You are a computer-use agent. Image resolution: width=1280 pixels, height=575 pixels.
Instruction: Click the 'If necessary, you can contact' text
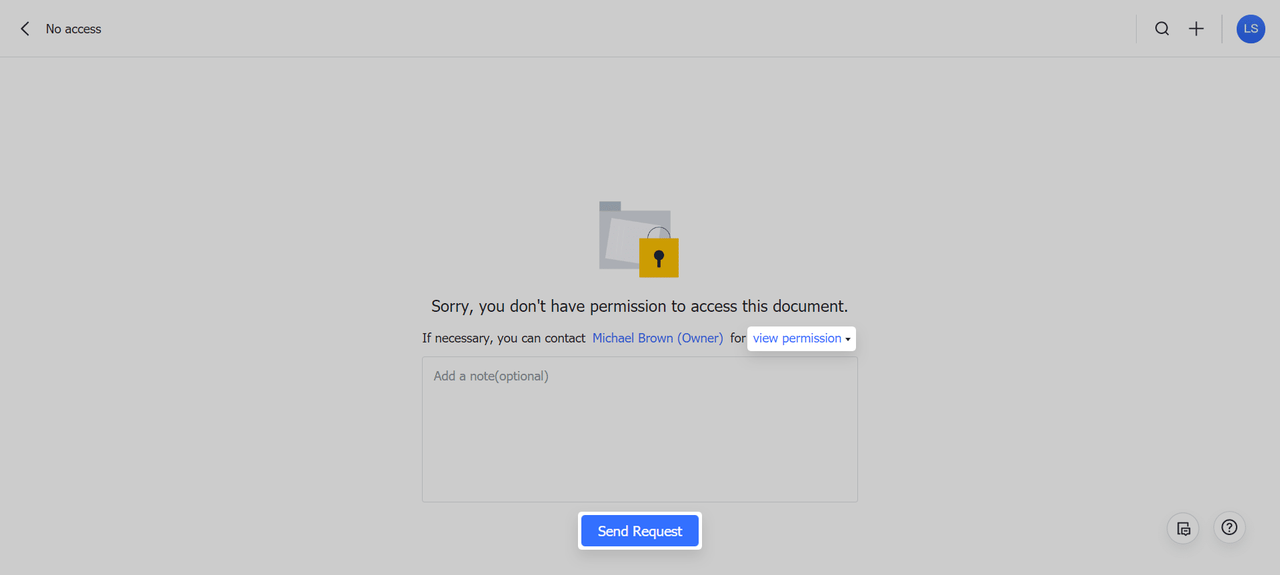[503, 339]
